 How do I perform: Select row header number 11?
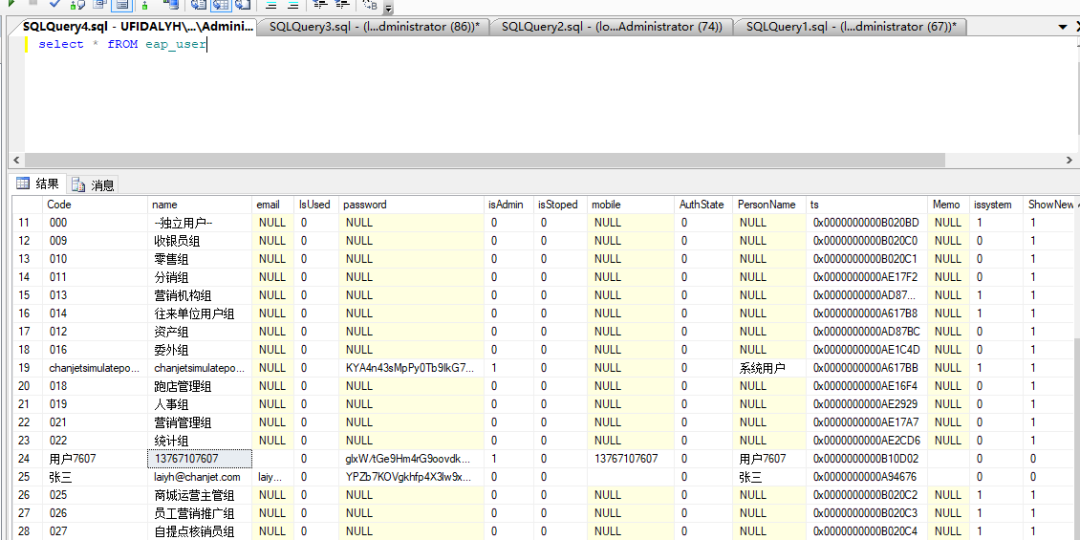tap(28, 222)
